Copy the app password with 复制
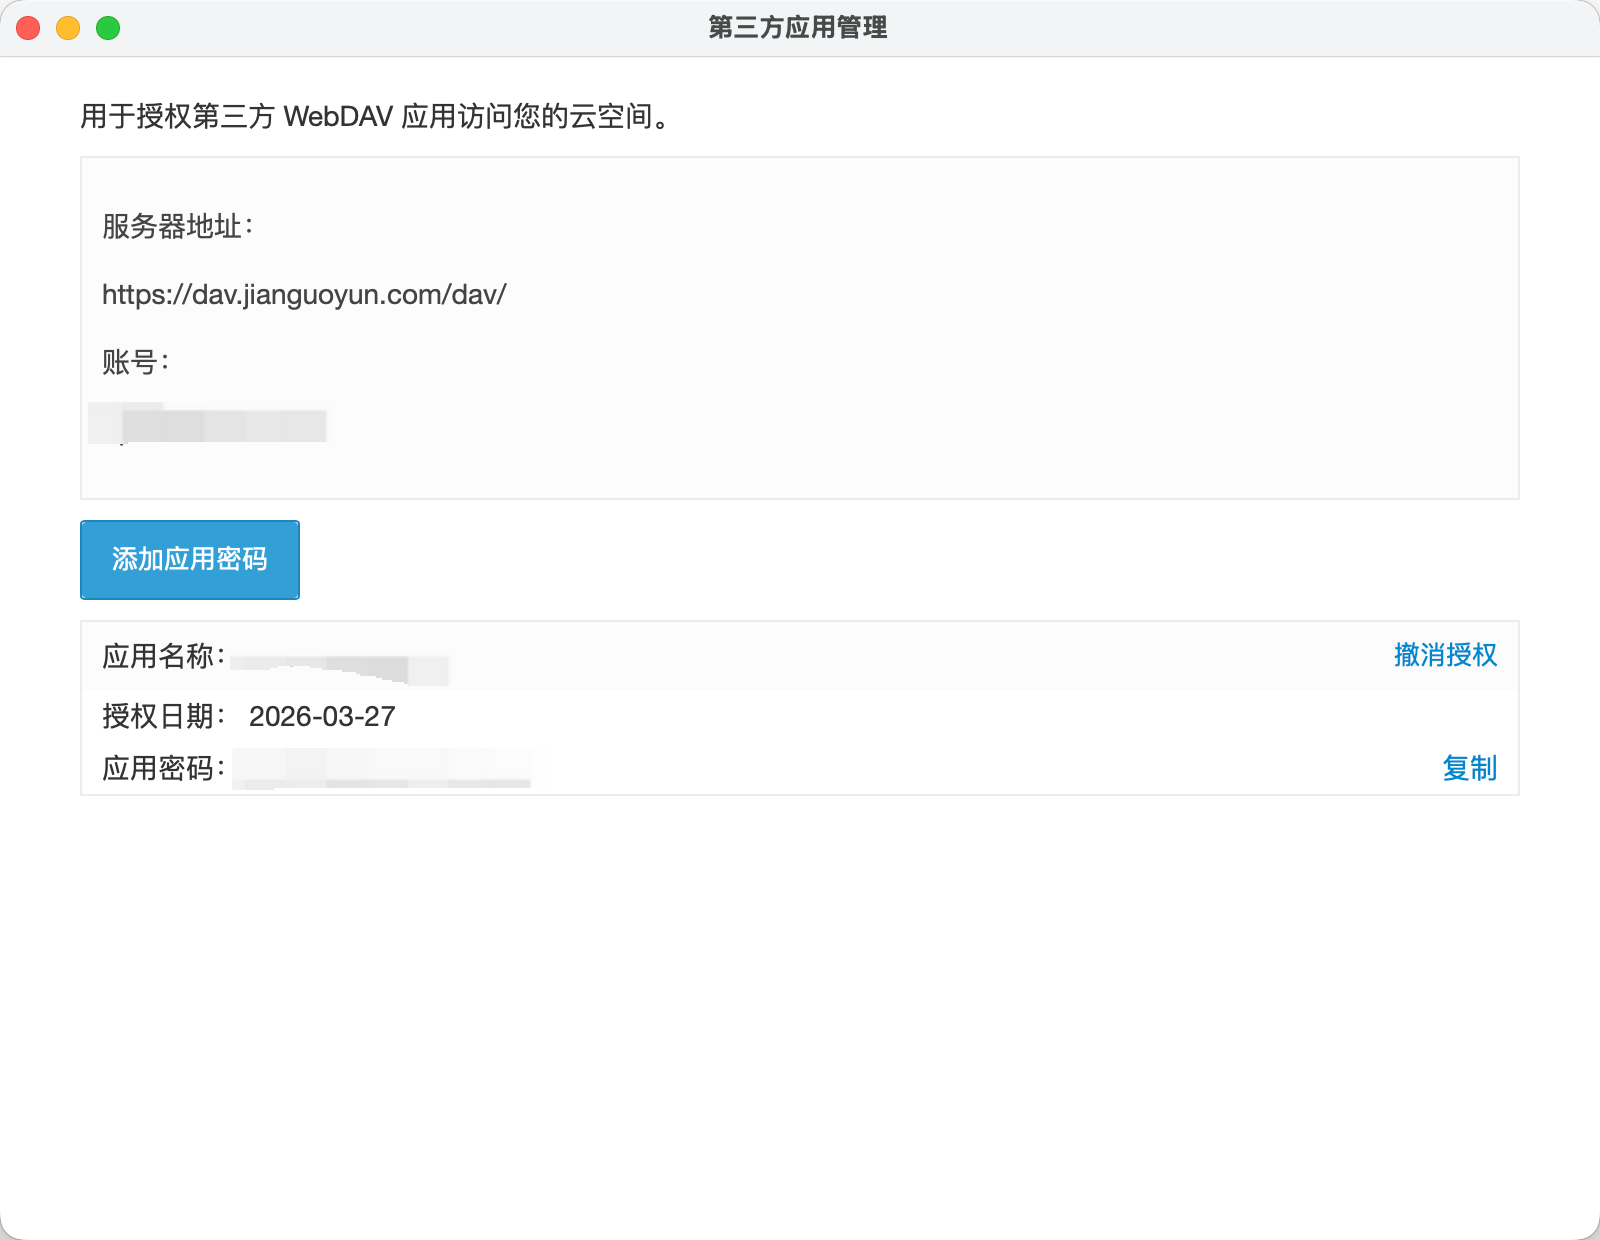This screenshot has width=1600, height=1240. [x=1469, y=768]
